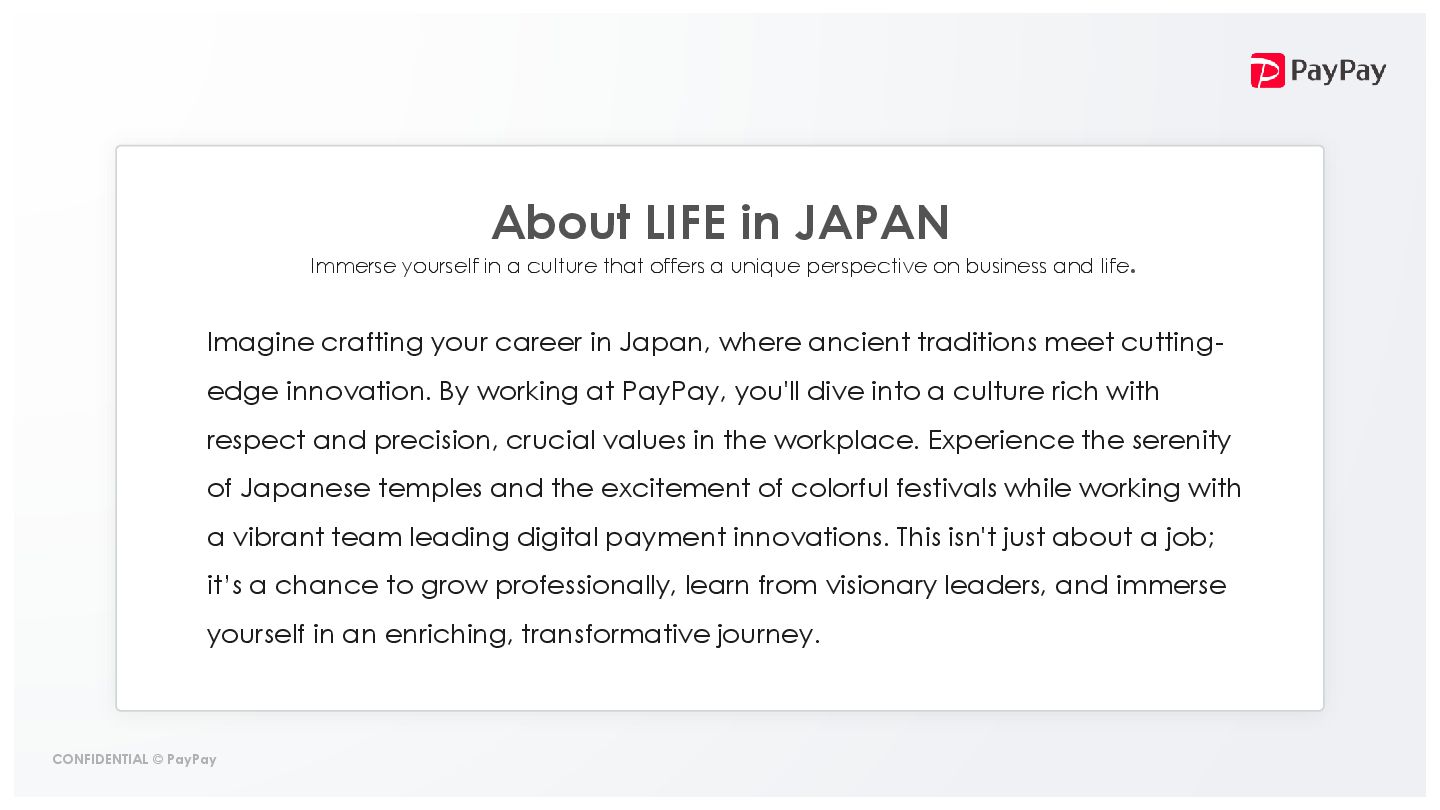Click the final line 'yourself in an enriching'
The height and width of the screenshot is (810, 1440).
pos(513,635)
